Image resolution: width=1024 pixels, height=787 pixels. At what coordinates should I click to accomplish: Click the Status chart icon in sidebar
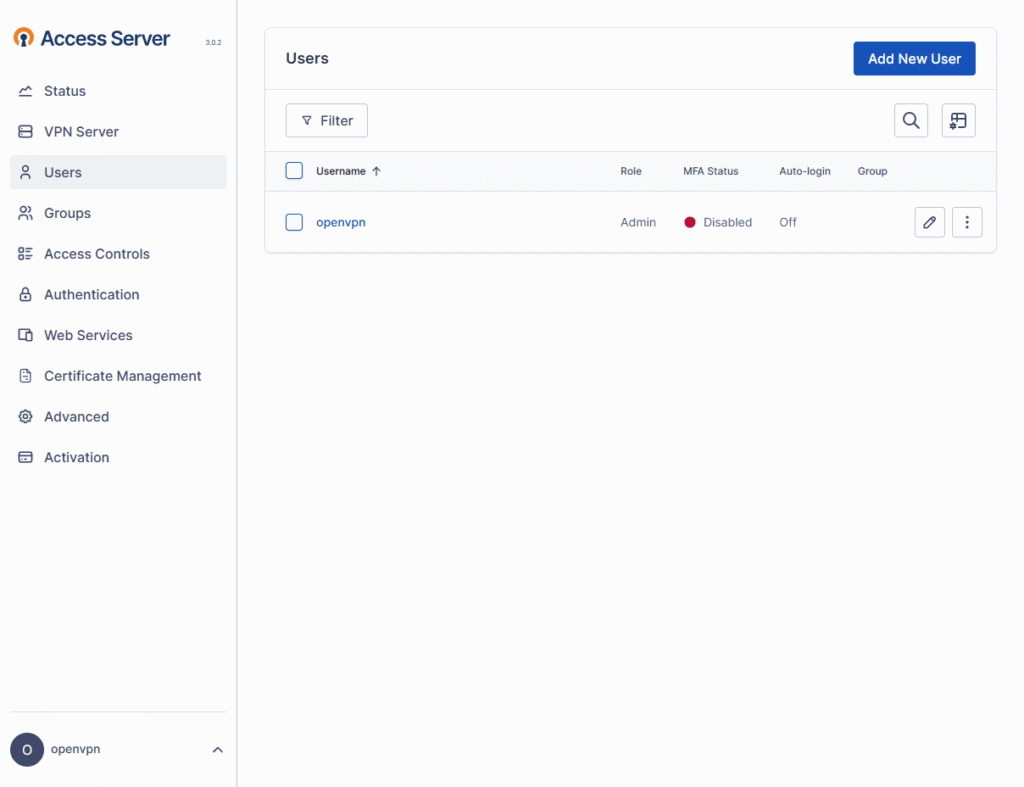26,91
